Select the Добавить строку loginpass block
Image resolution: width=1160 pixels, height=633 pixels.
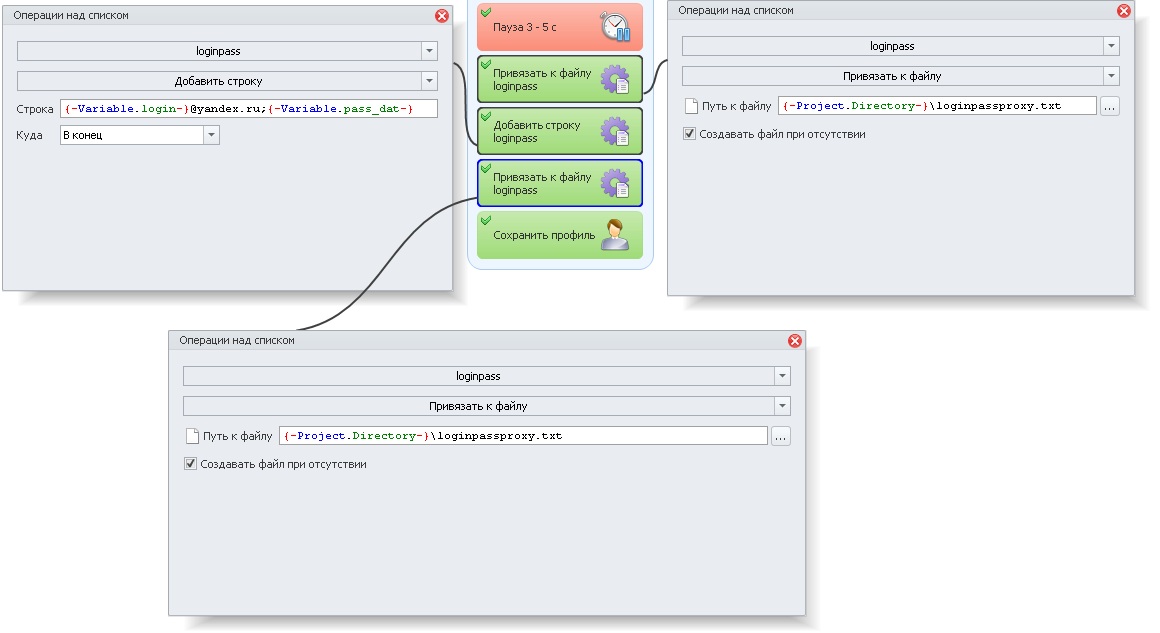tap(560, 131)
